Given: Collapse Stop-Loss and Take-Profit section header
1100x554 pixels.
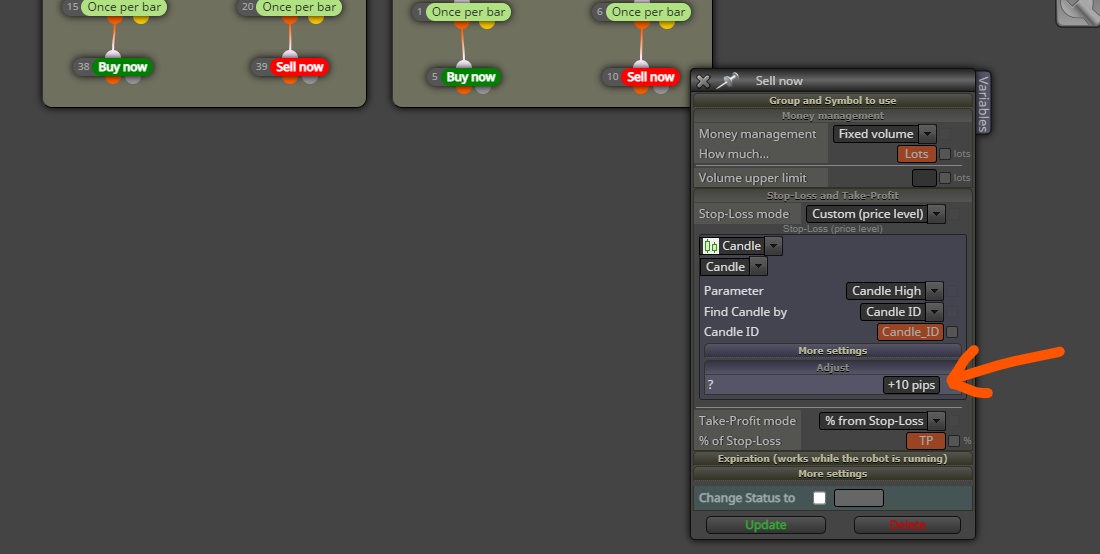Looking at the screenshot, I should pos(833,196).
